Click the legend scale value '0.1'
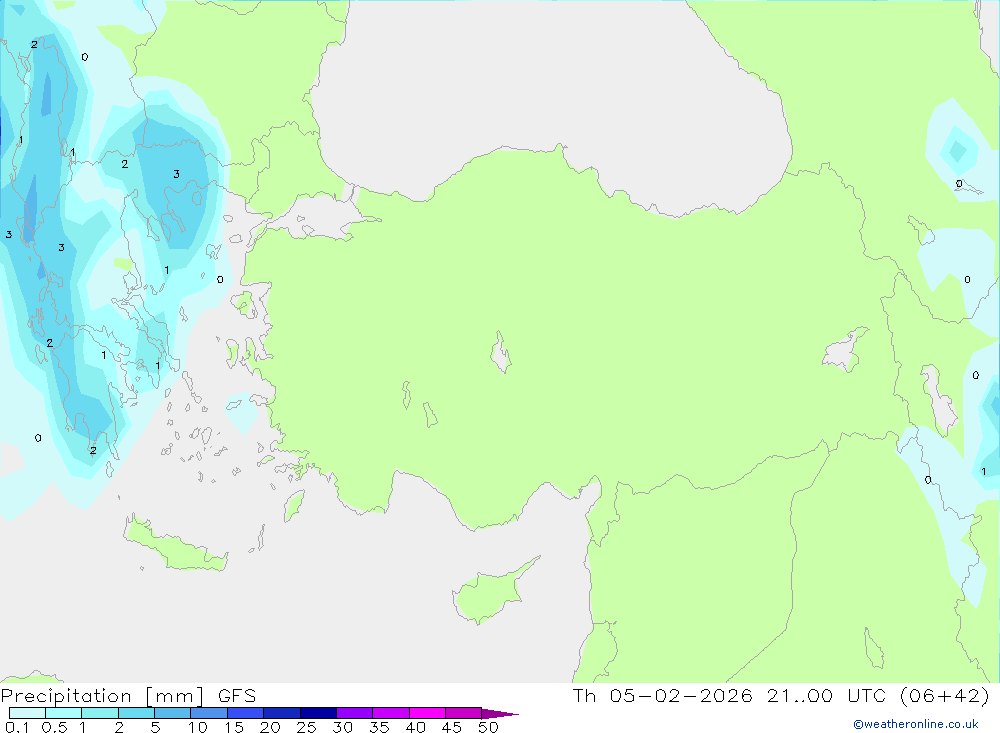Image resolution: width=1000 pixels, height=733 pixels. pyautogui.click(x=17, y=727)
